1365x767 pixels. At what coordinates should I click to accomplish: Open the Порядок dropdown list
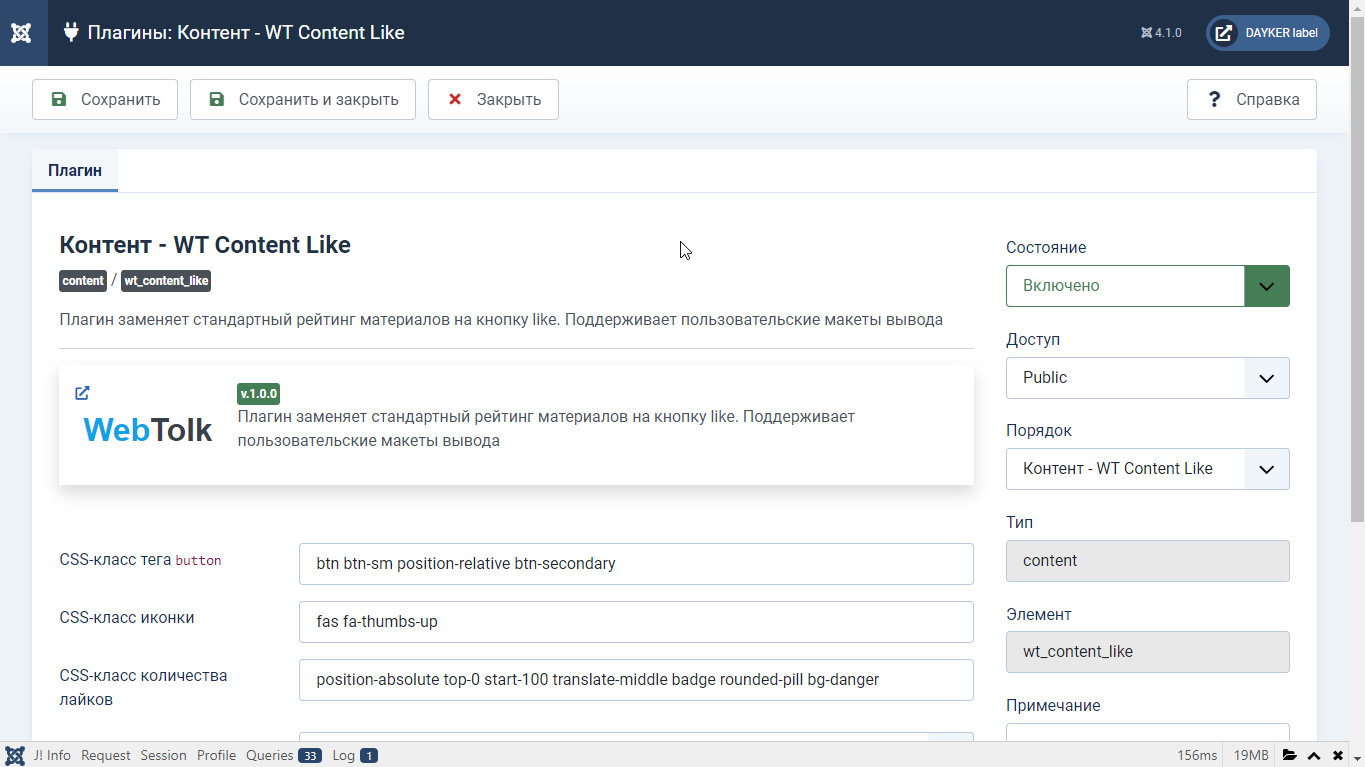click(1147, 469)
